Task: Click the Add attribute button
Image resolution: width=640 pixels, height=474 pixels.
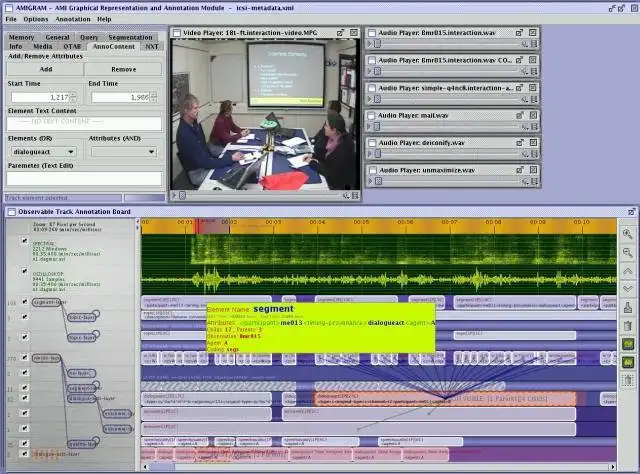Action: click(x=45, y=69)
